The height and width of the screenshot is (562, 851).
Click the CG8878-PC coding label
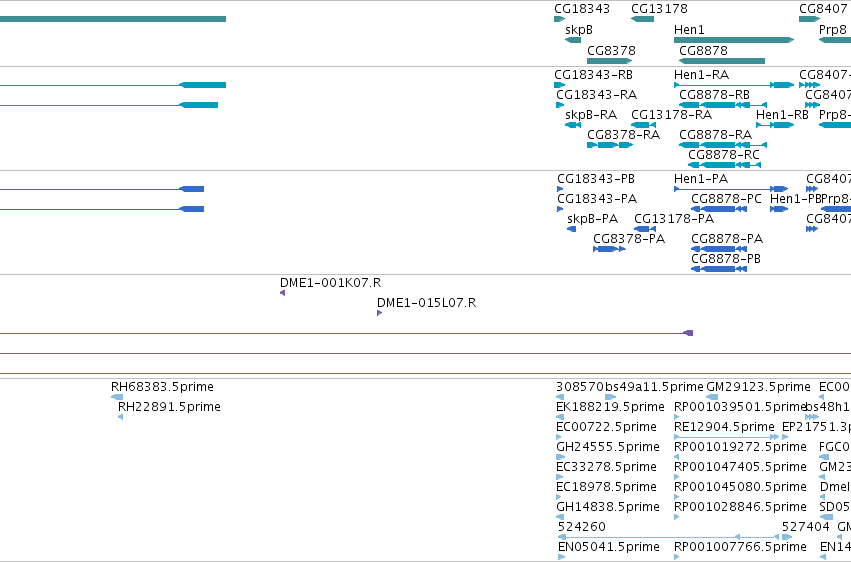(x=726, y=199)
